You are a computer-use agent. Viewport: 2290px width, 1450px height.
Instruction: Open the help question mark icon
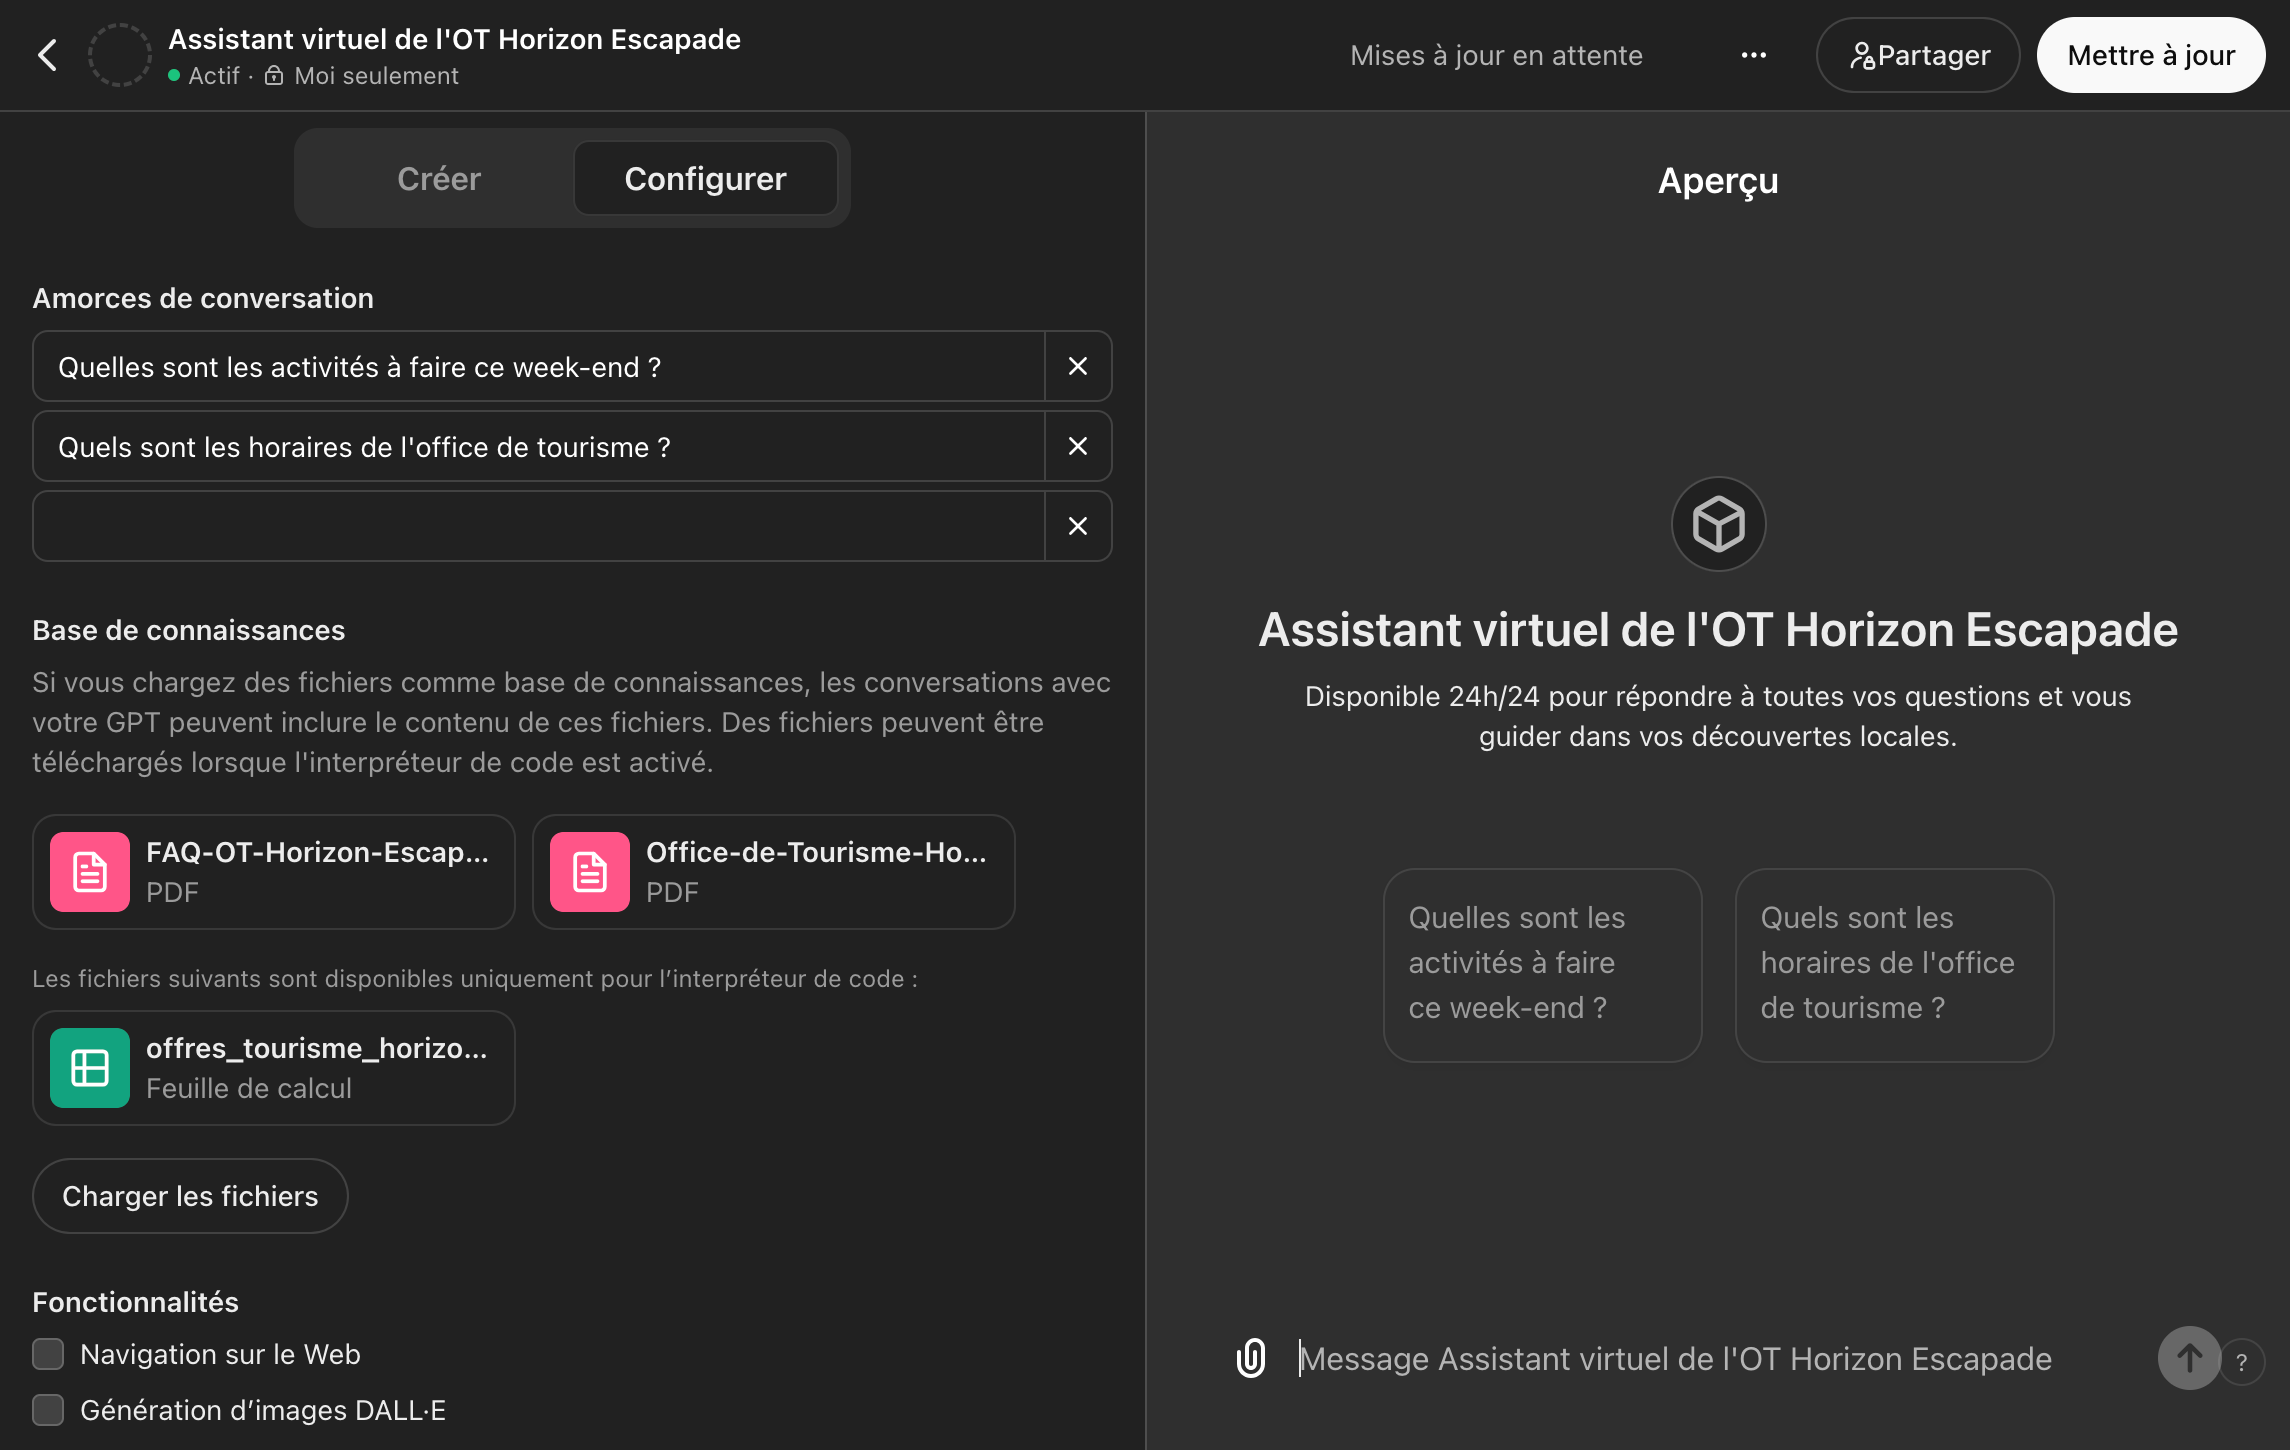pos(2241,1362)
